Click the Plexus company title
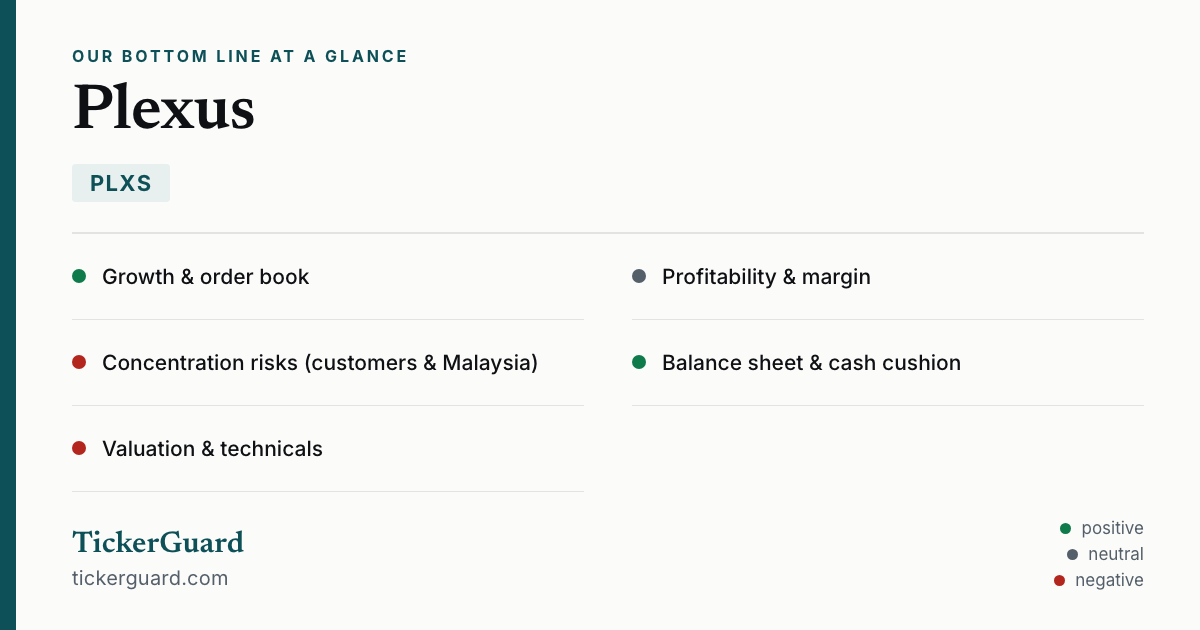The image size is (1200, 630). pyautogui.click(x=164, y=107)
